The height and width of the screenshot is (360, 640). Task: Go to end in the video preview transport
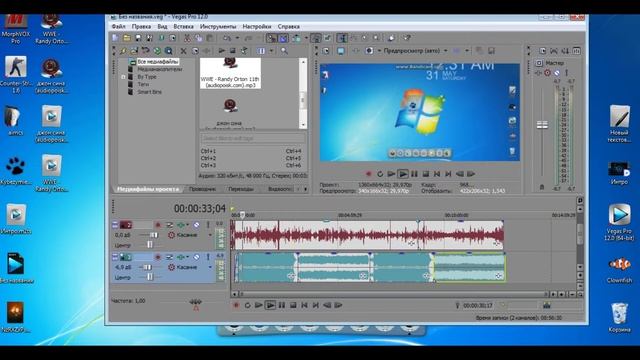tap(448, 174)
